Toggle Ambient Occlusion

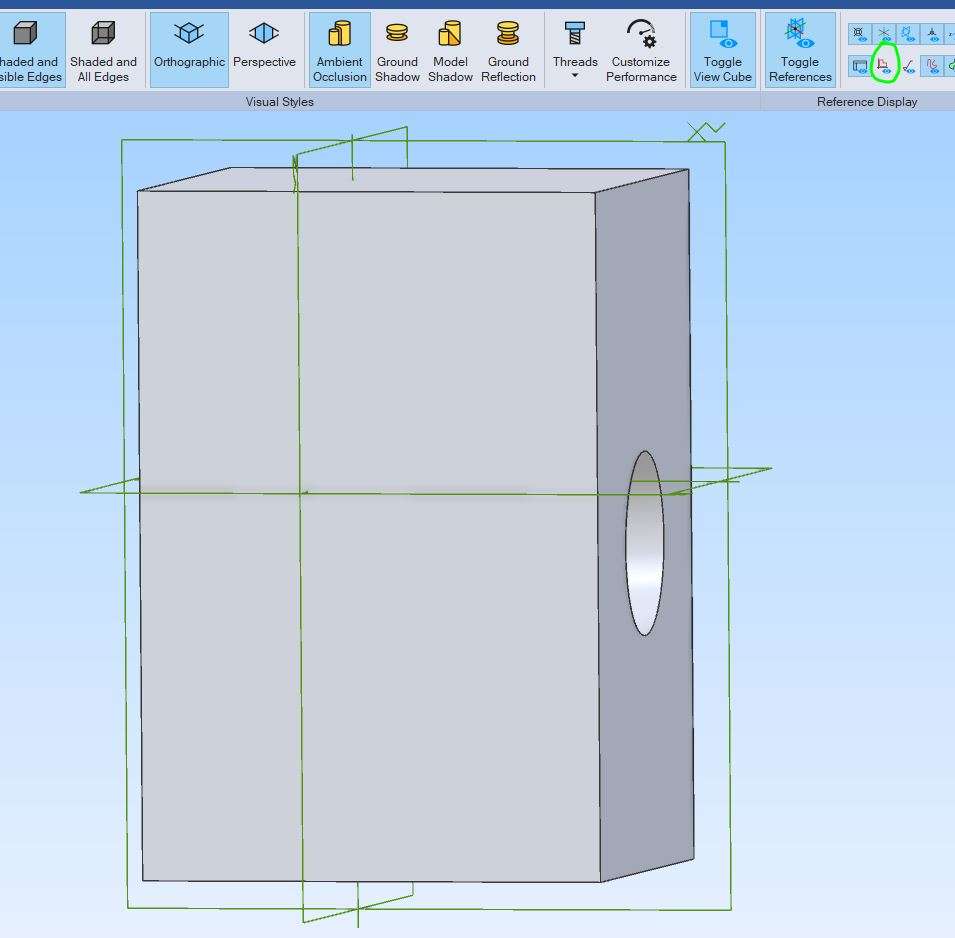click(x=339, y=50)
